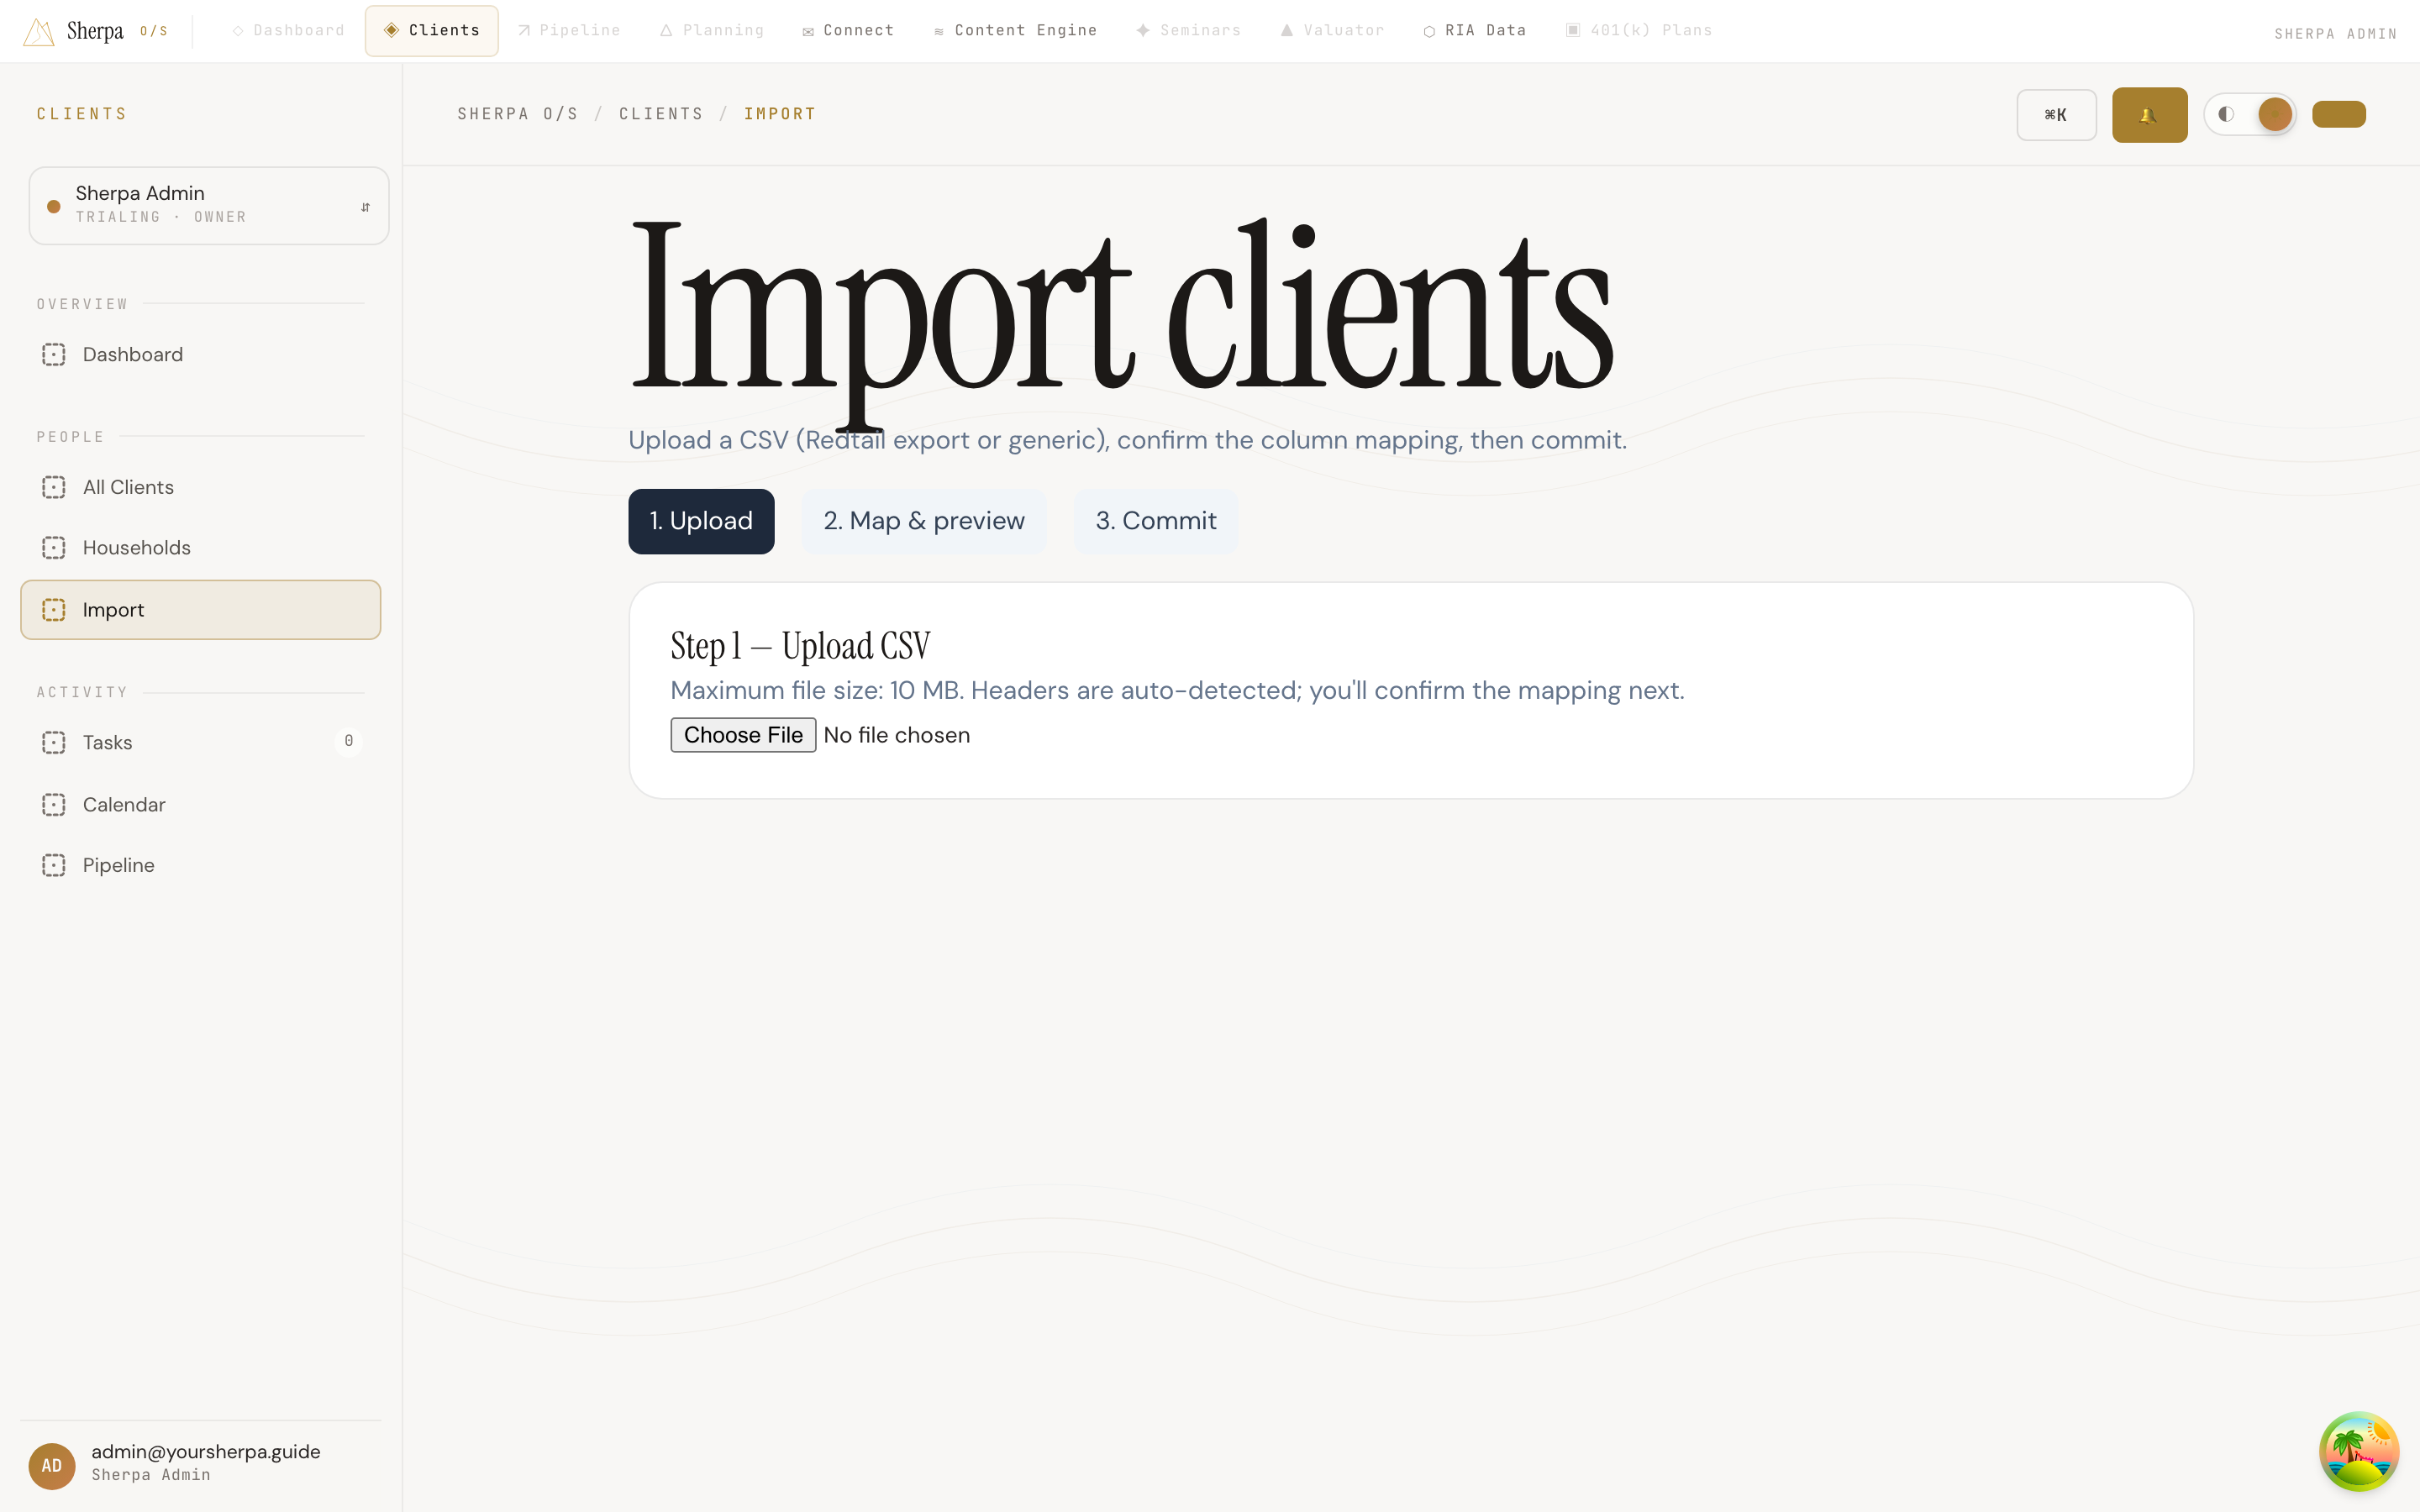Click the Tasks count badge showing 0
The image size is (2420, 1512).
click(x=348, y=741)
